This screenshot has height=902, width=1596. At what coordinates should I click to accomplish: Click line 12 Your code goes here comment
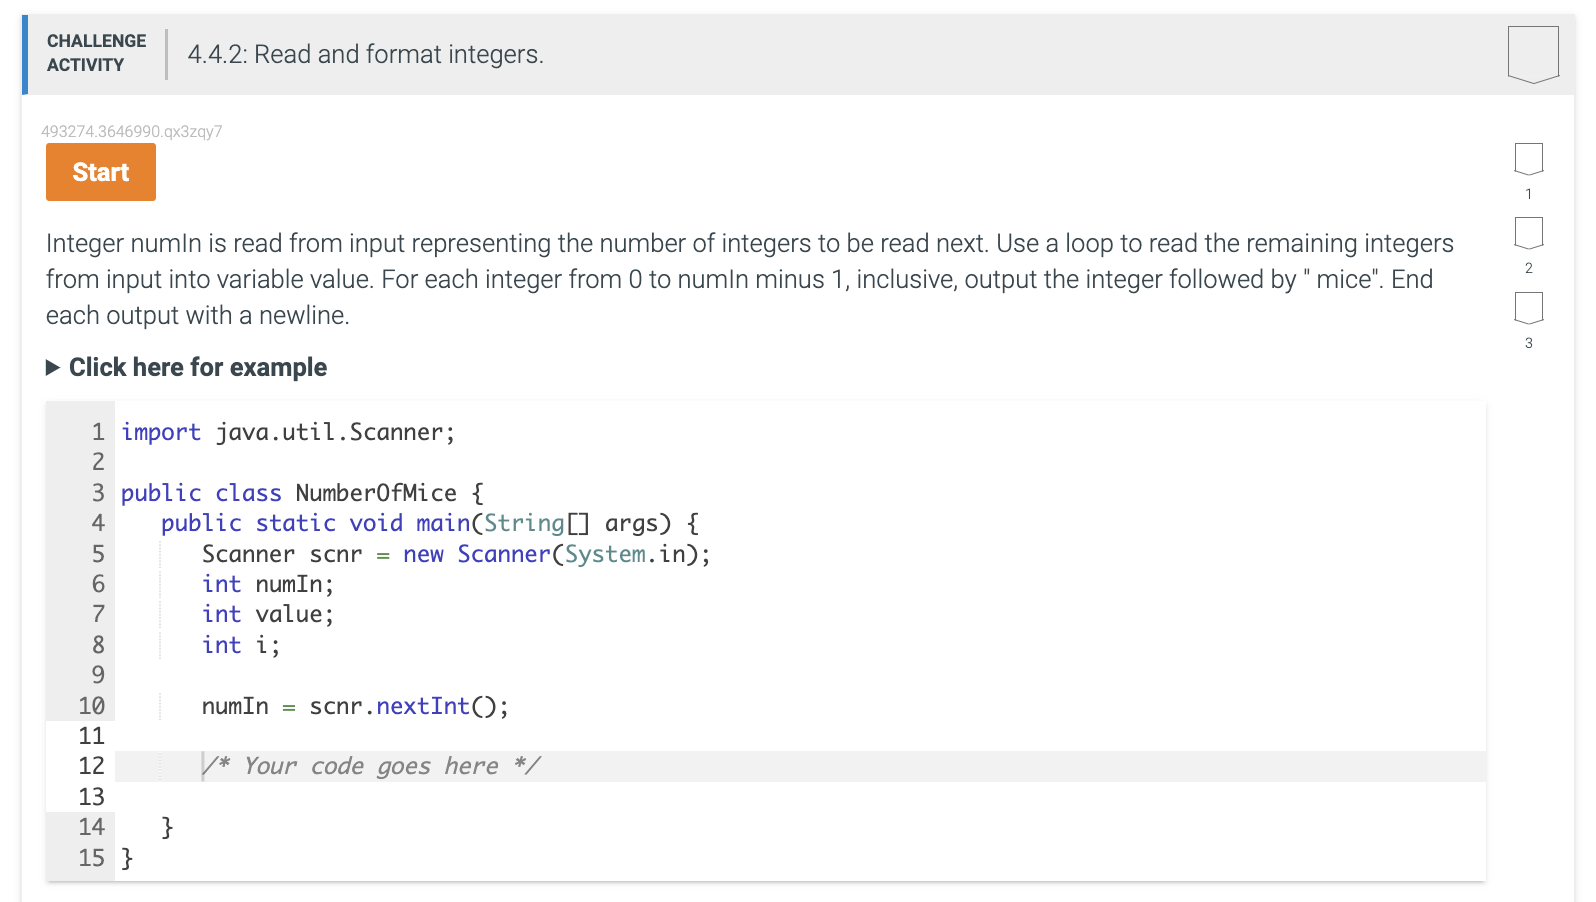(x=372, y=765)
